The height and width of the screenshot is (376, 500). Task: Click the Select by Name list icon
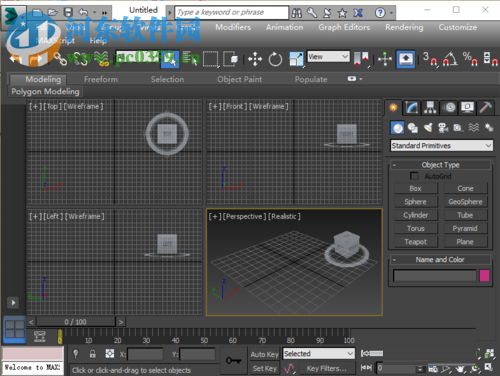tap(190, 59)
